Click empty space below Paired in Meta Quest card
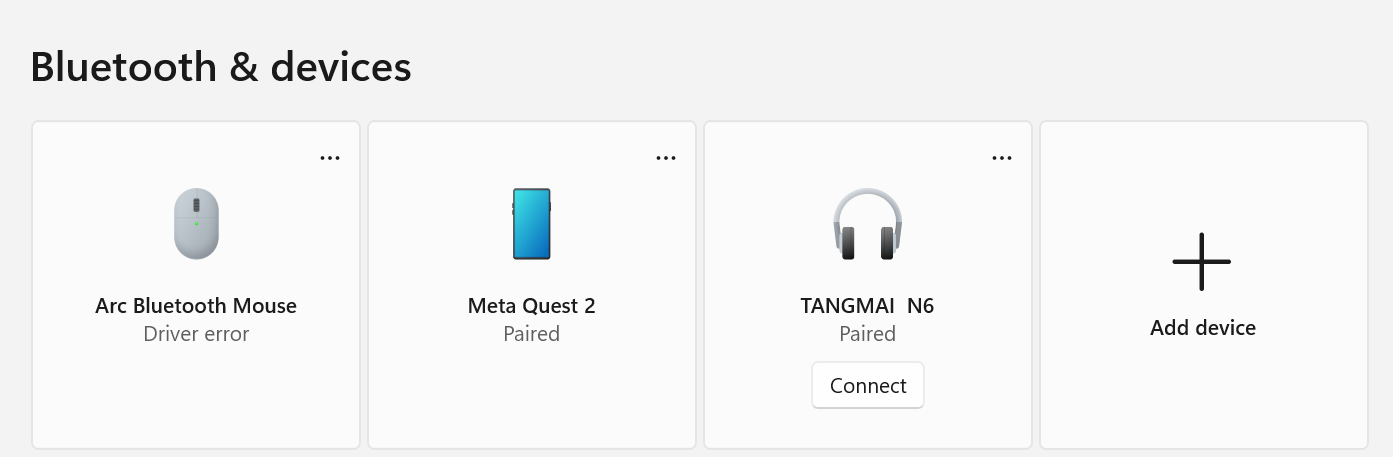Image resolution: width=1393 pixels, height=457 pixels. (x=532, y=400)
